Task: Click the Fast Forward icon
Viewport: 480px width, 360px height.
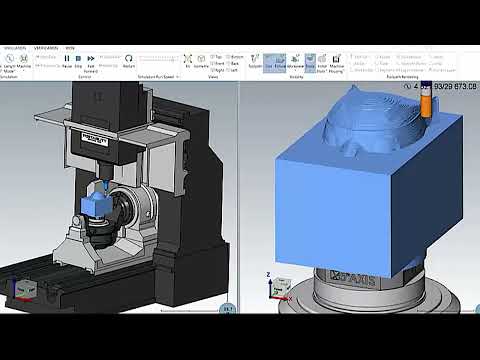Action: tap(91, 64)
